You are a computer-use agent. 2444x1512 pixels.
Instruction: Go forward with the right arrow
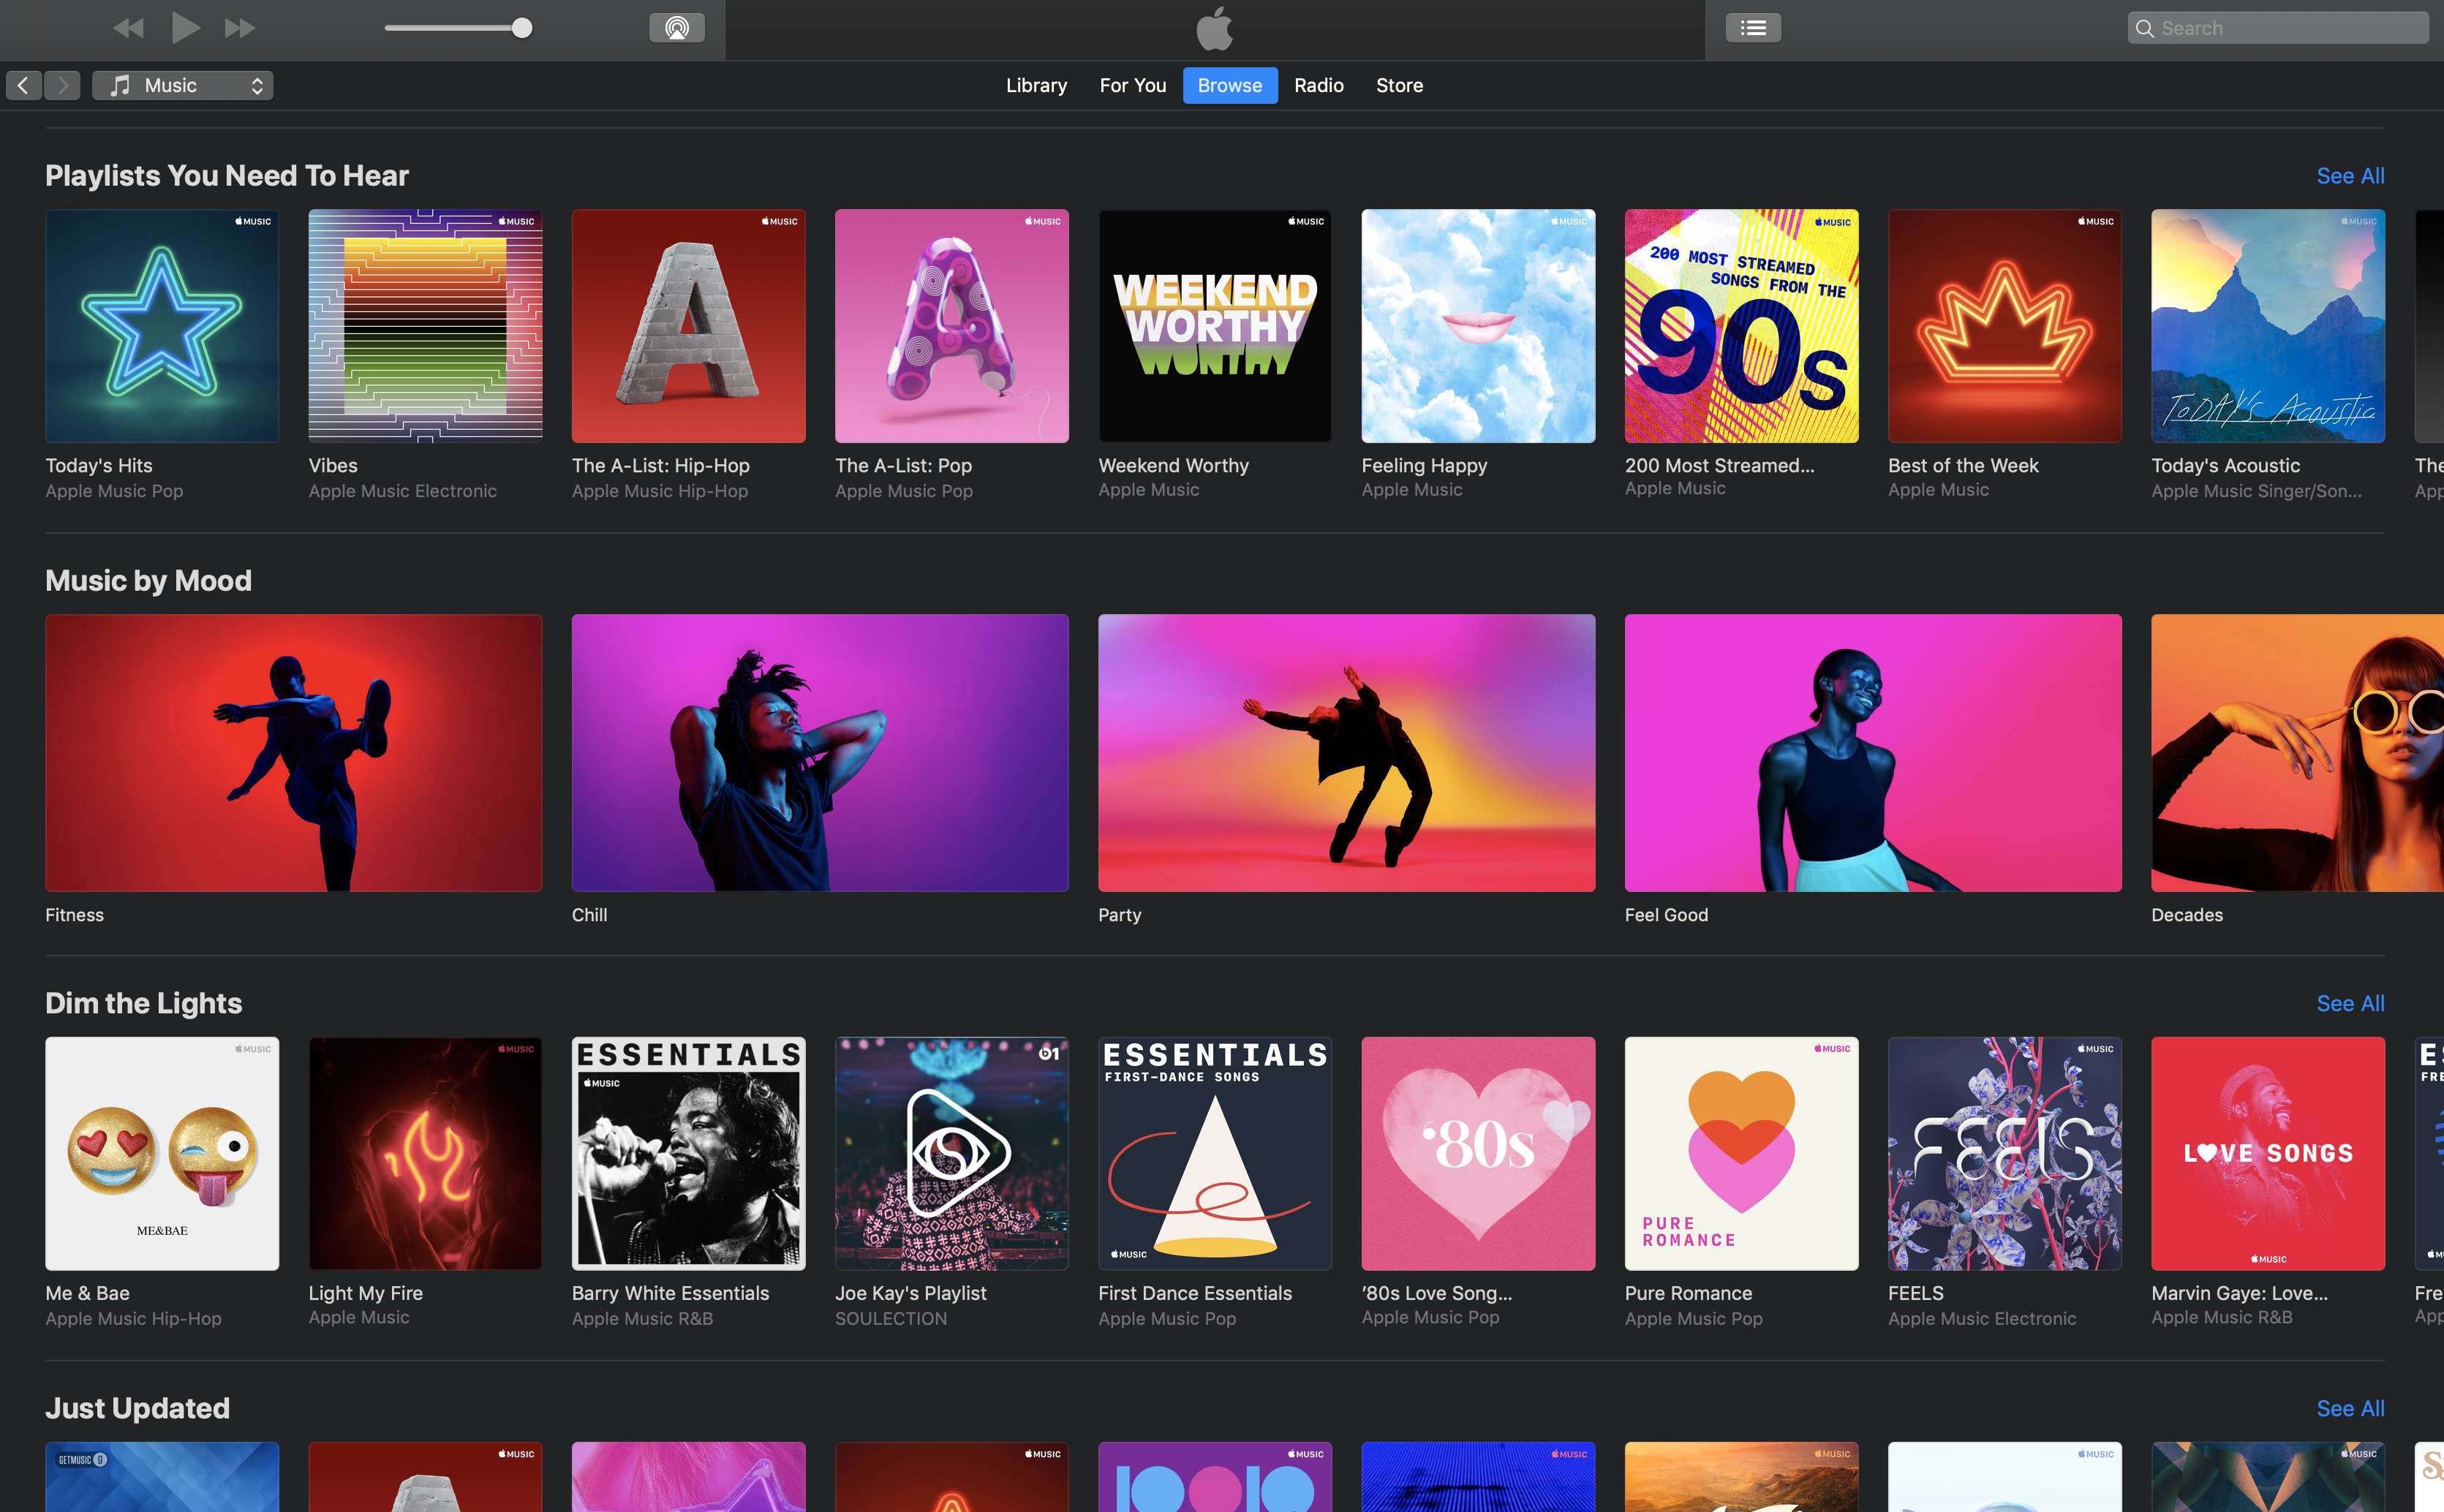point(62,86)
